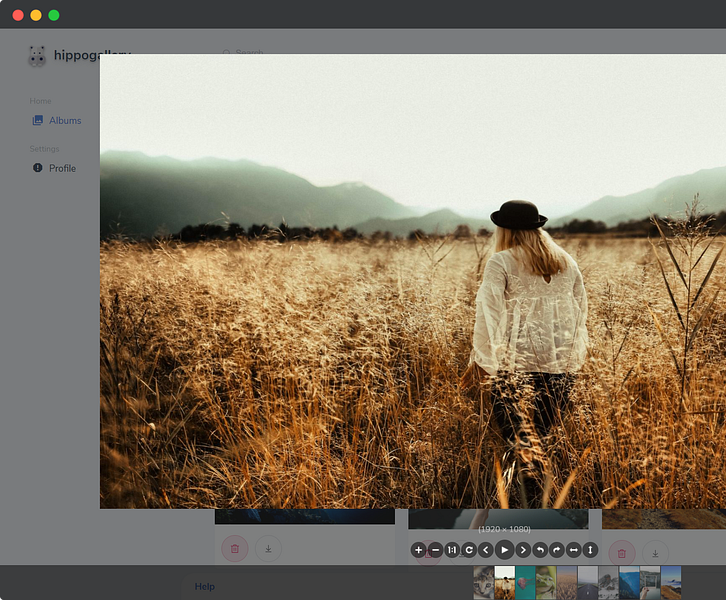Open the cat thumbnail in the filmstrip
This screenshot has height=600, width=726.
[483, 583]
